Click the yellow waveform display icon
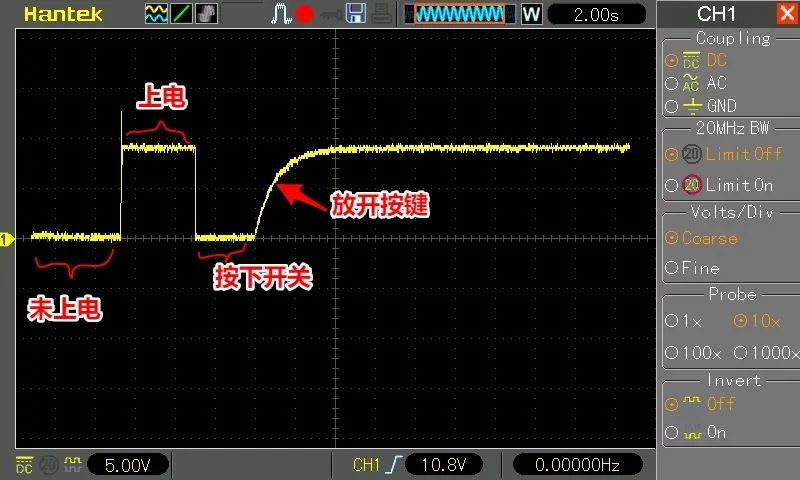The width and height of the screenshot is (800, 480). click(x=156, y=14)
